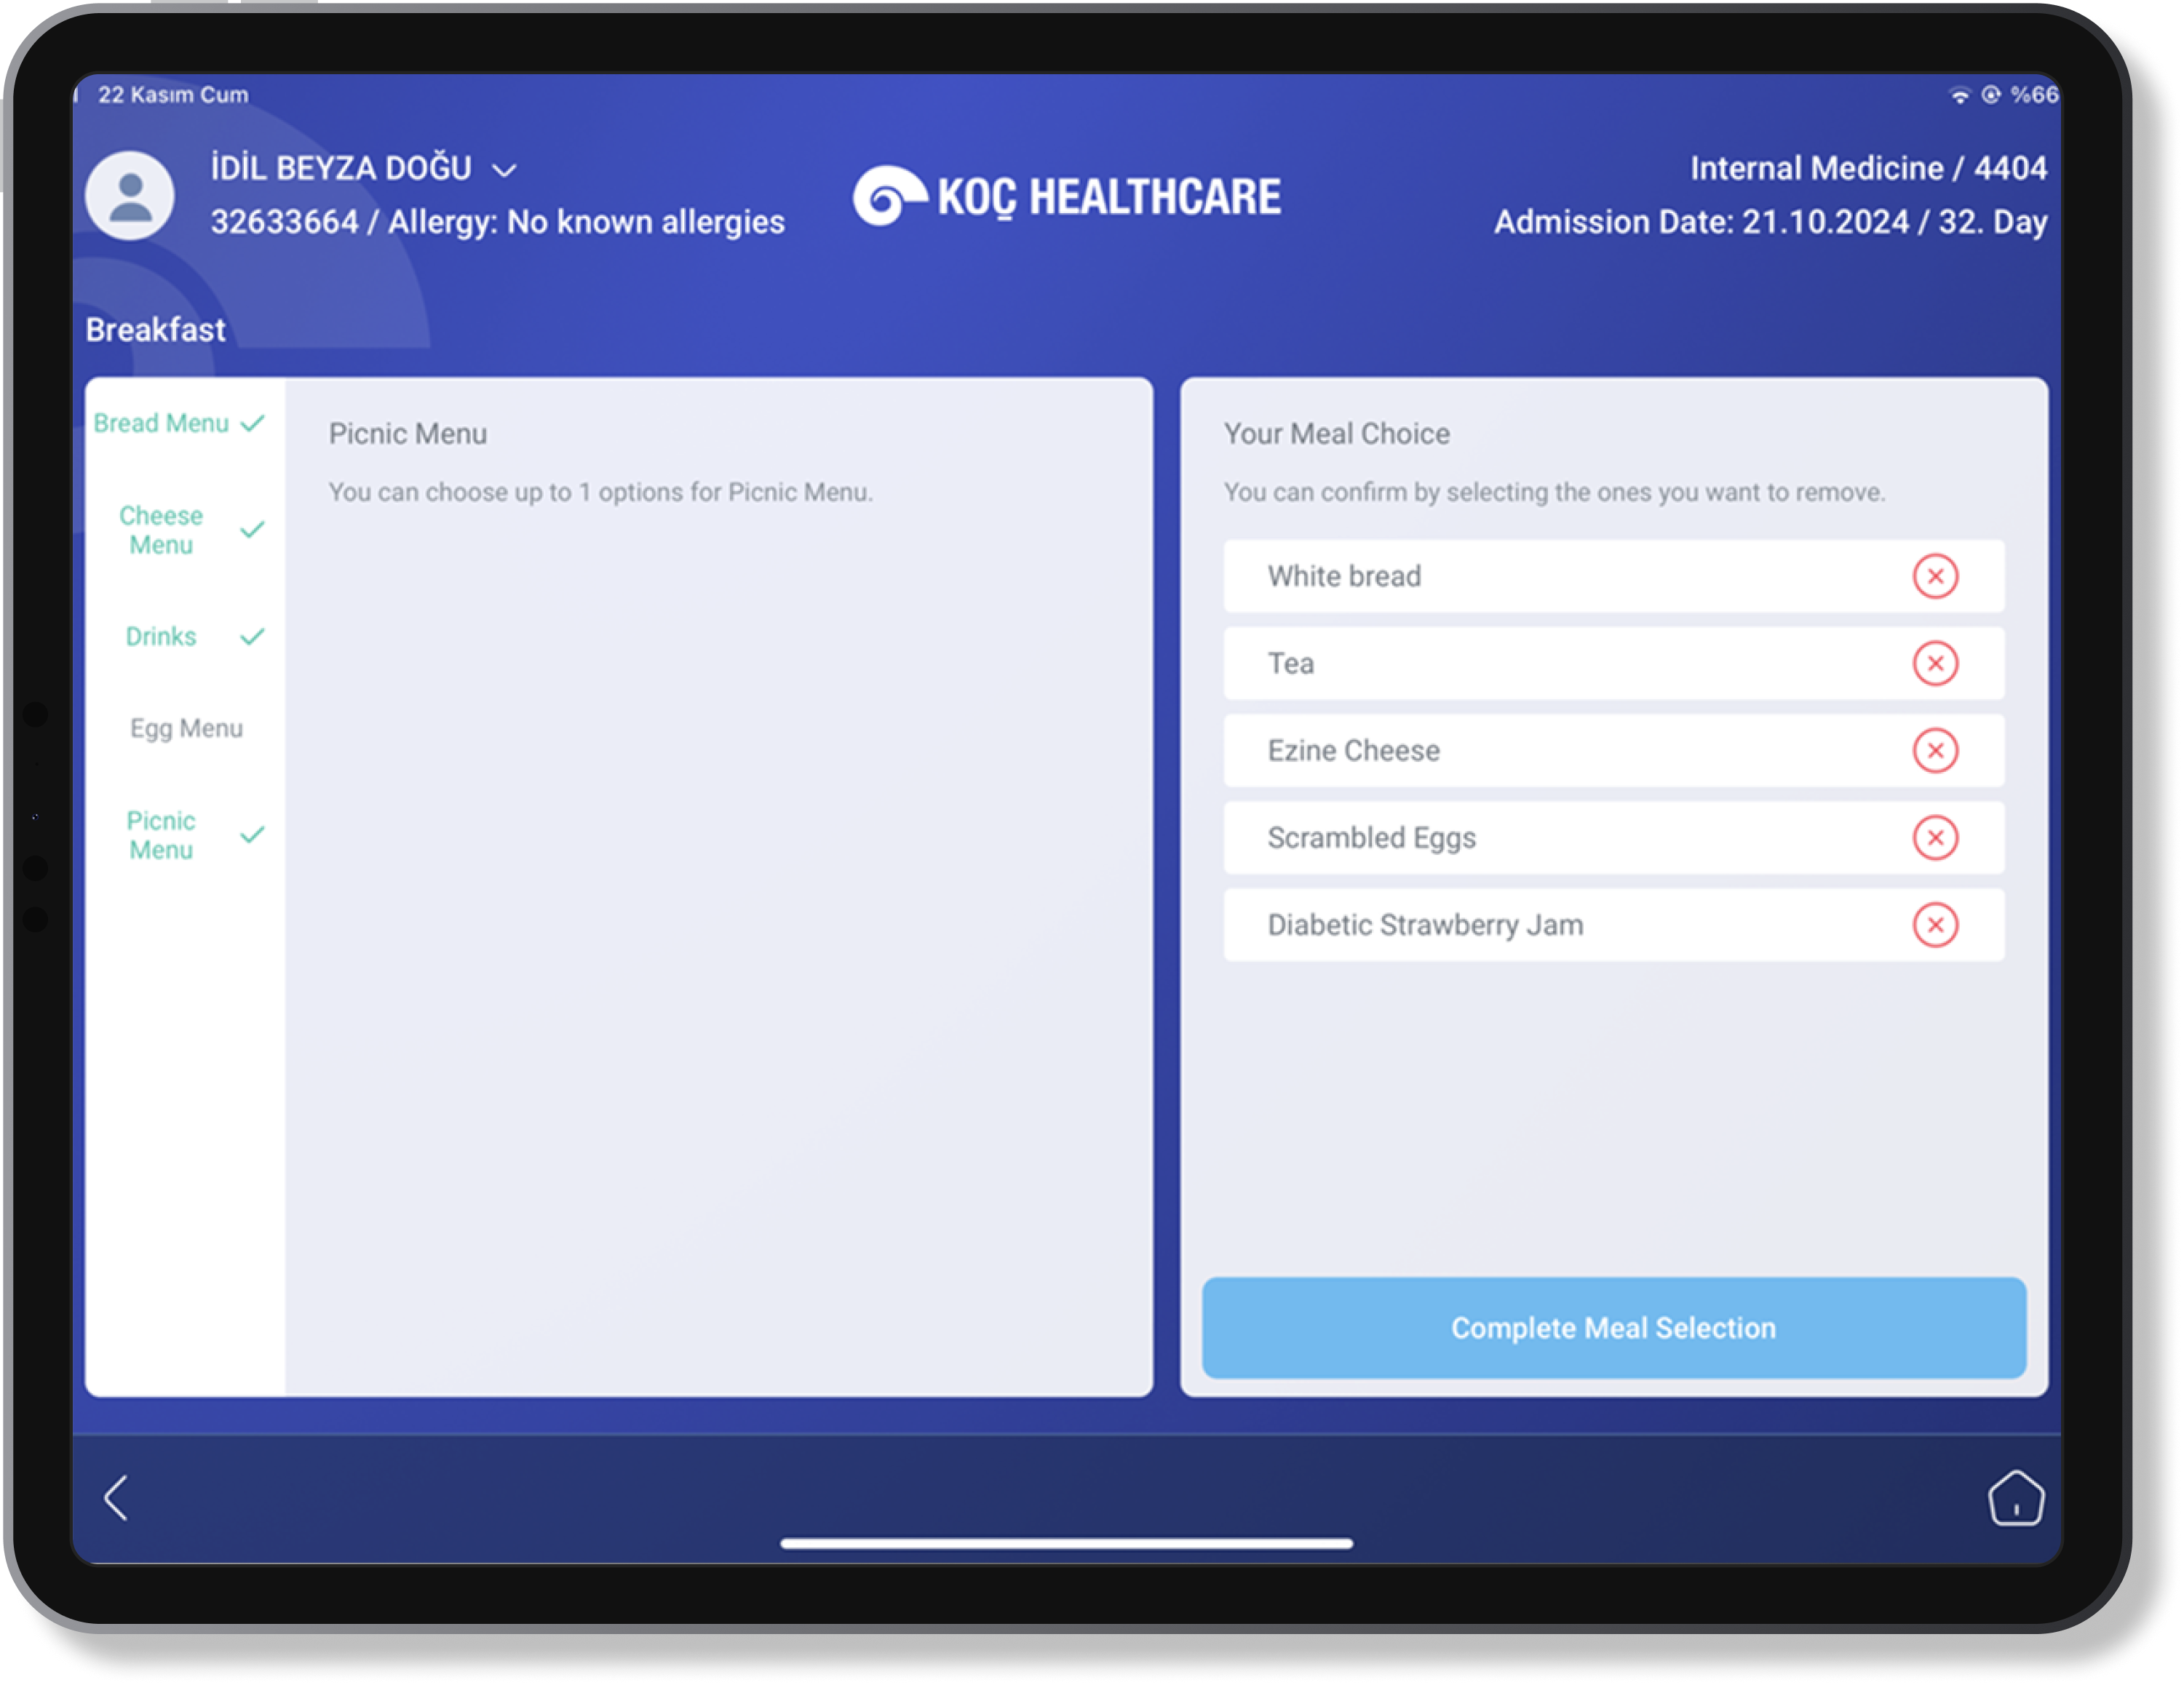Tap the patient avatar icon

point(130,196)
